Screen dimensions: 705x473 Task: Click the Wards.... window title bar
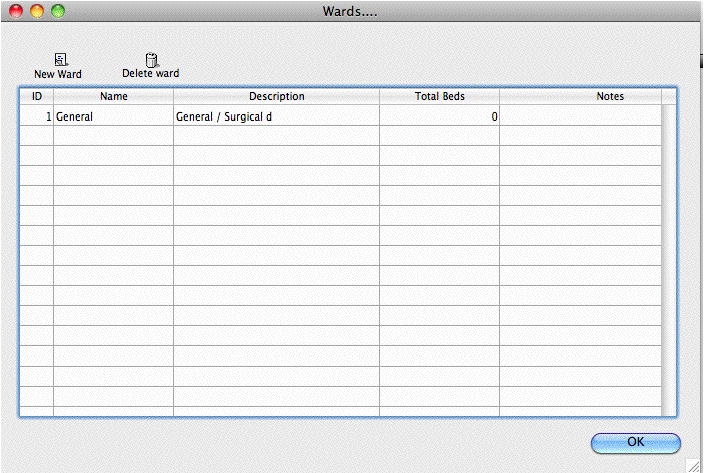click(350, 11)
